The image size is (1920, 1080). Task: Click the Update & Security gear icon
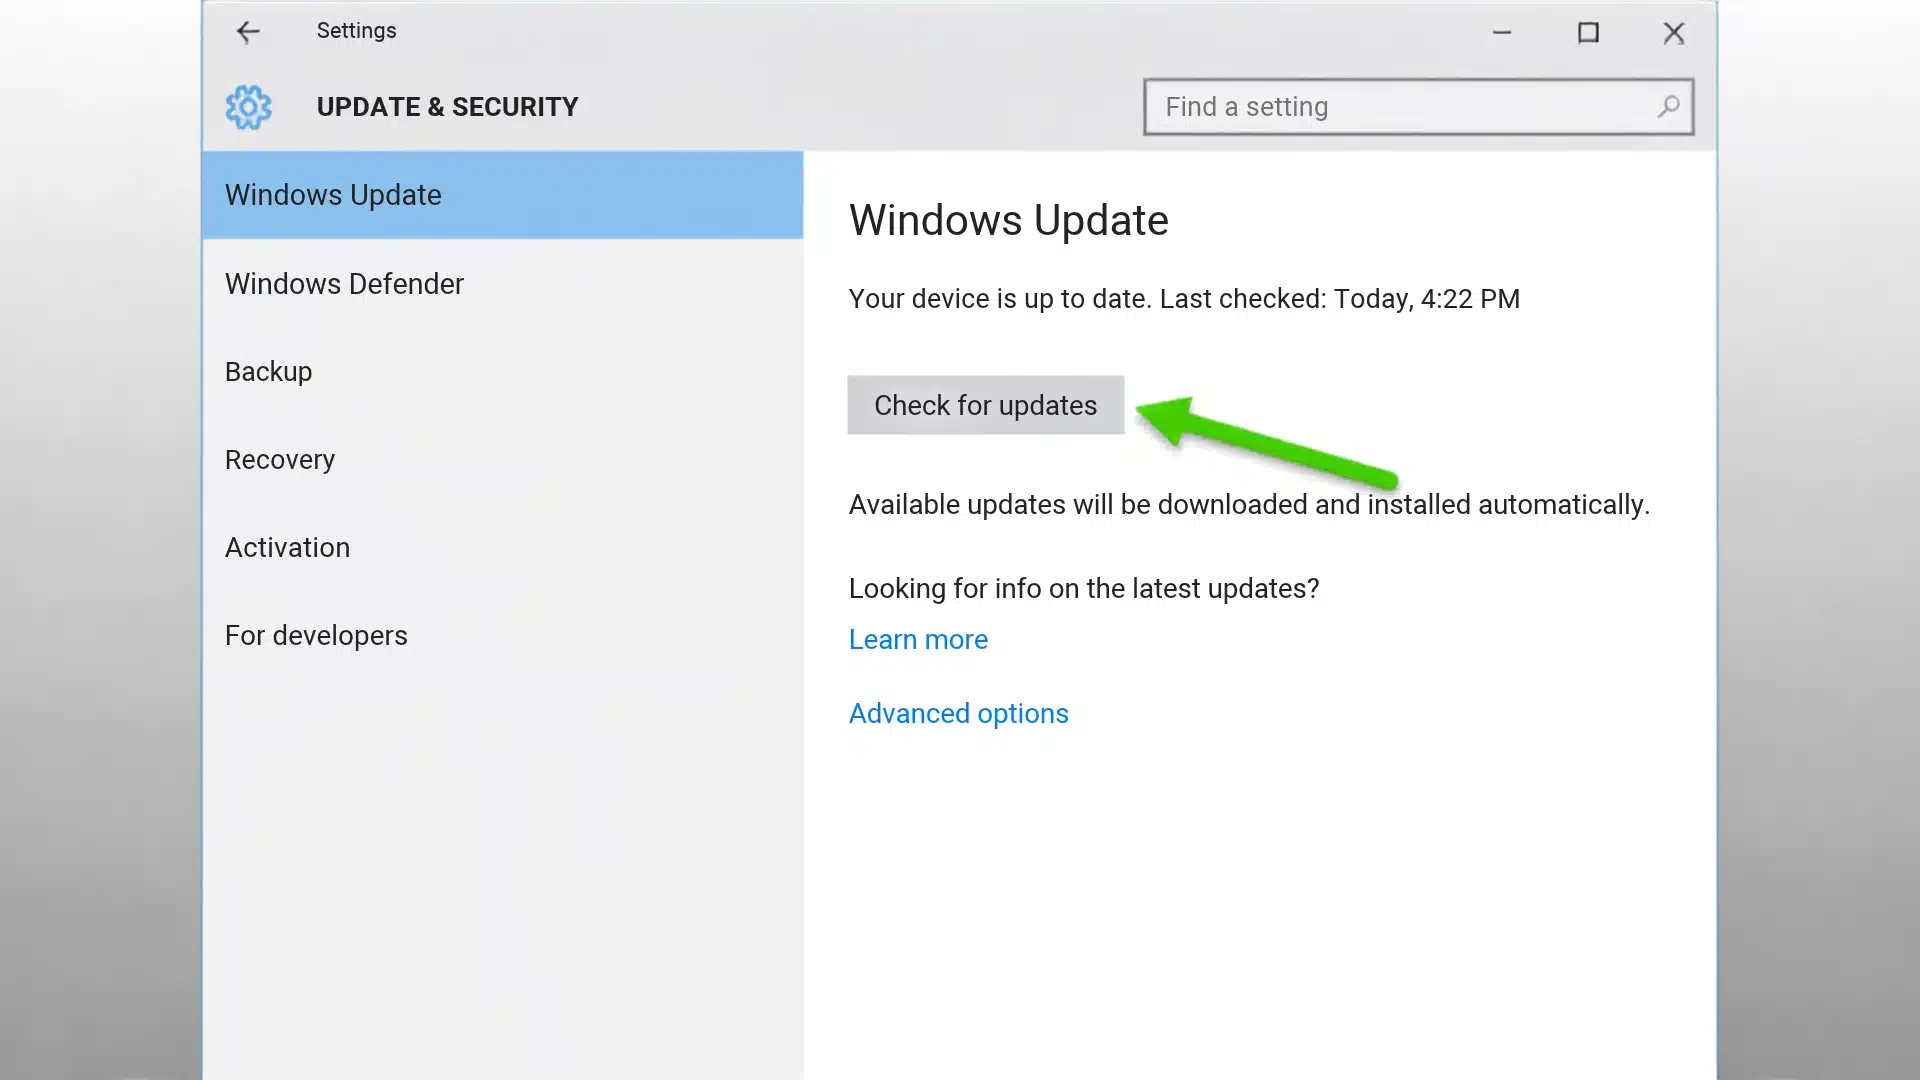pos(248,107)
